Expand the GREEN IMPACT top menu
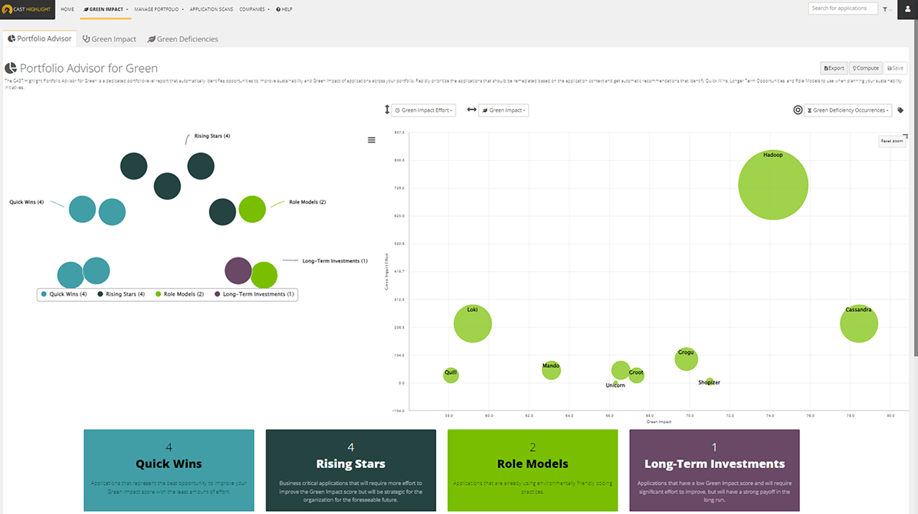The image size is (918, 514). point(106,9)
